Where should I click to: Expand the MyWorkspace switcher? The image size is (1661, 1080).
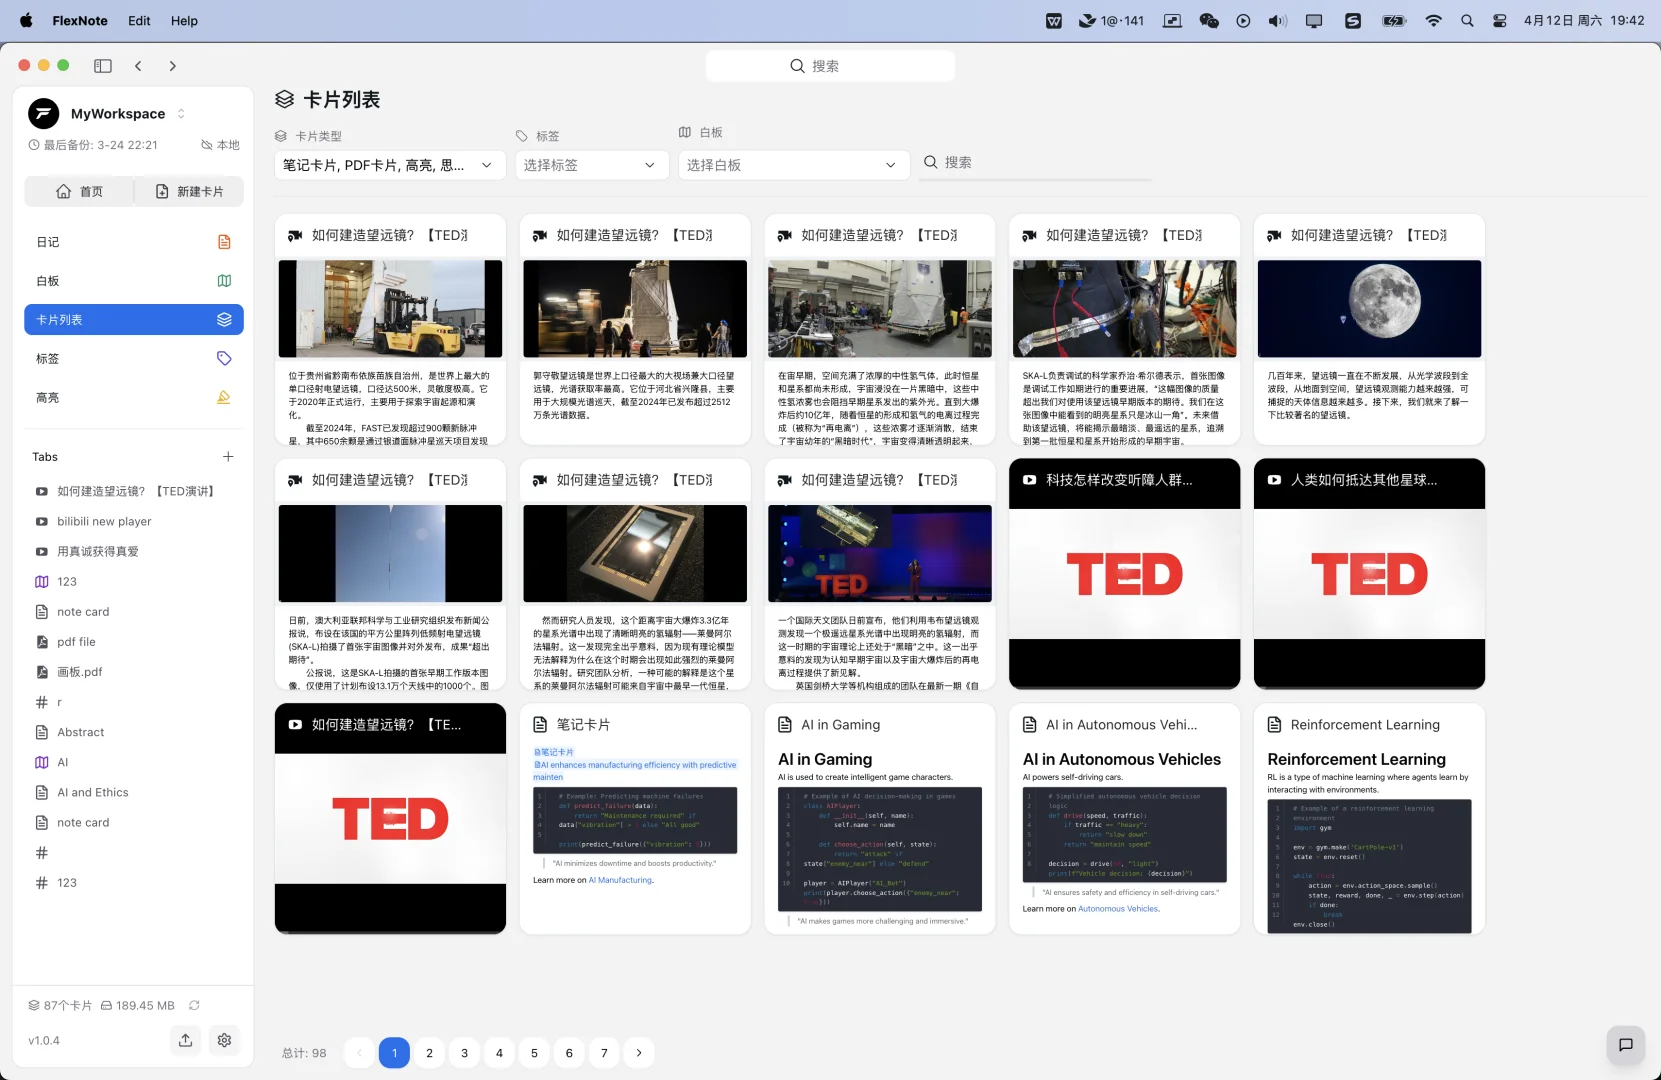coord(181,114)
